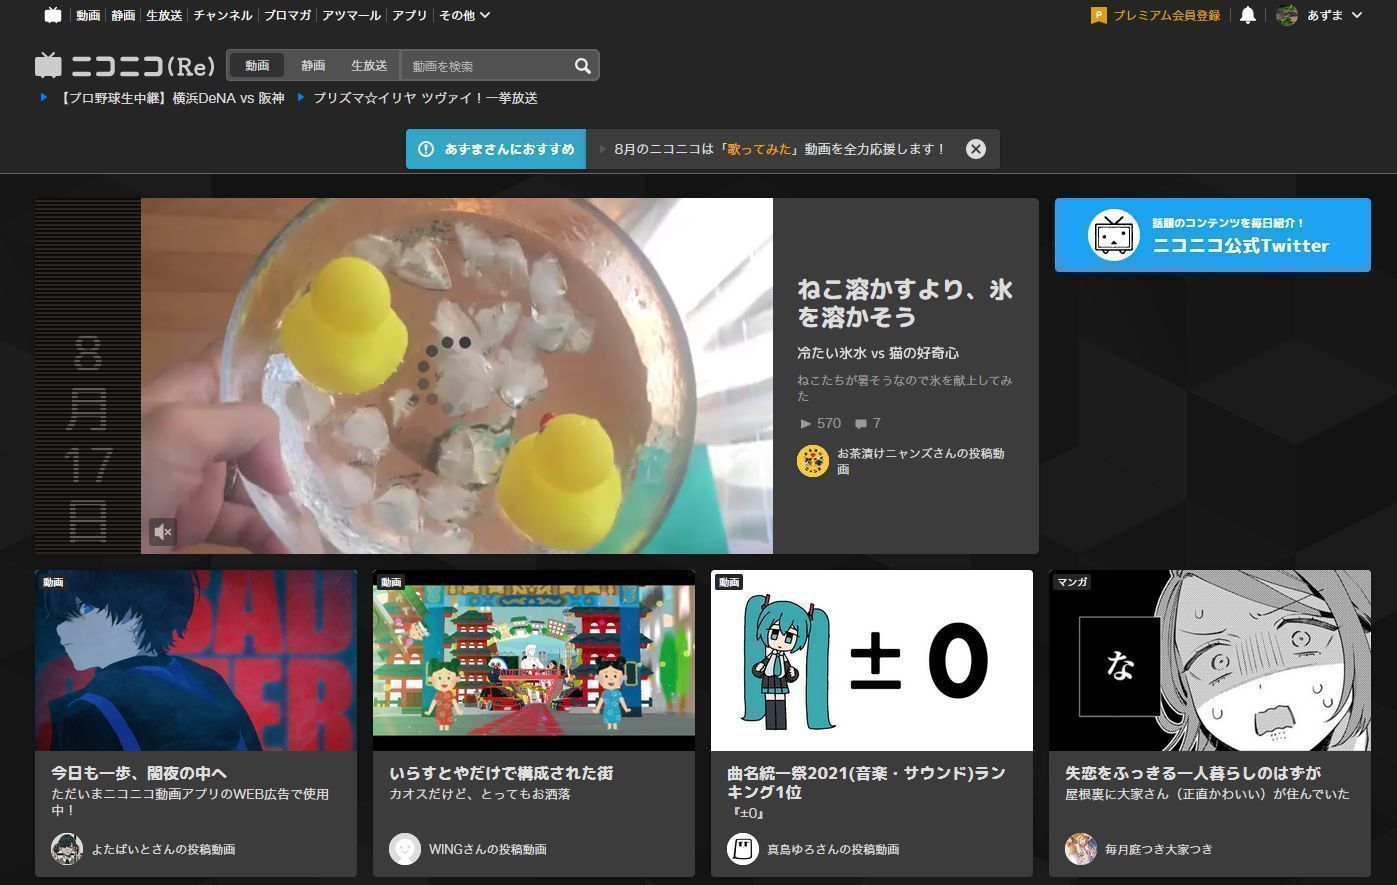The width and height of the screenshot is (1397, 885).
Task: Click the カオスだけど、とってもお洒落 description
Action: coord(480,794)
